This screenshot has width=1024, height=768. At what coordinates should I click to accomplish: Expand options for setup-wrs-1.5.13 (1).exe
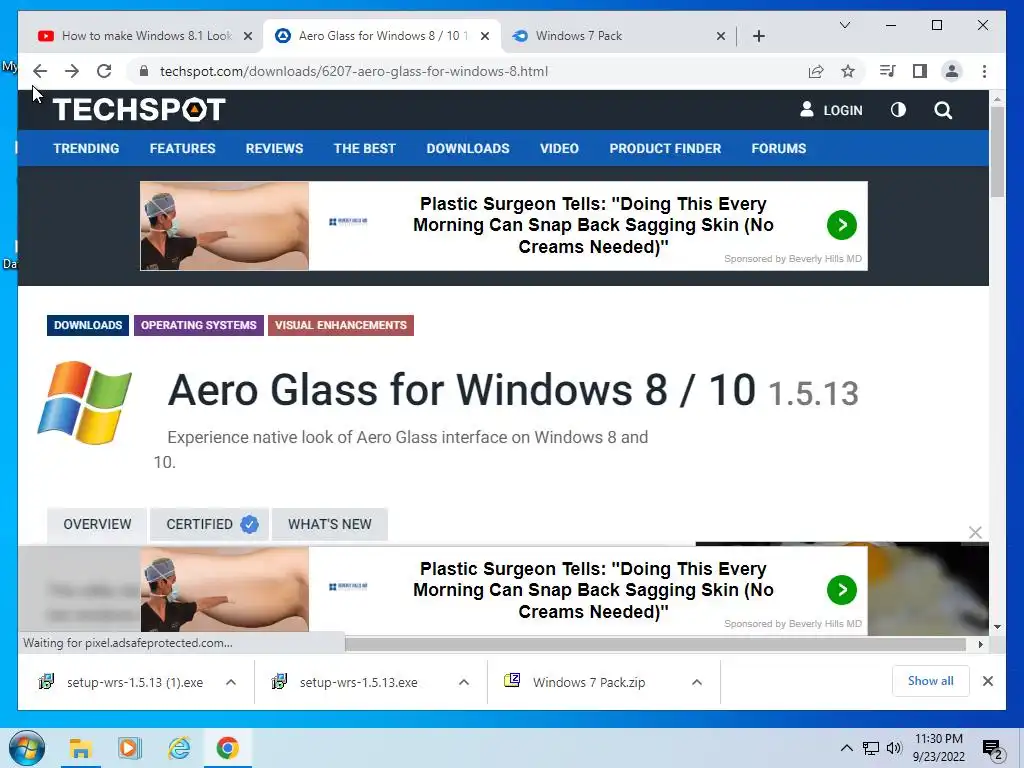pyautogui.click(x=231, y=682)
